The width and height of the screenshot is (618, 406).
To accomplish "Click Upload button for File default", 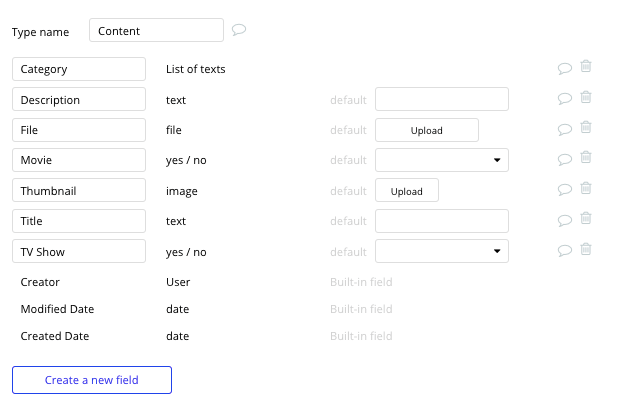I will 427,130.
